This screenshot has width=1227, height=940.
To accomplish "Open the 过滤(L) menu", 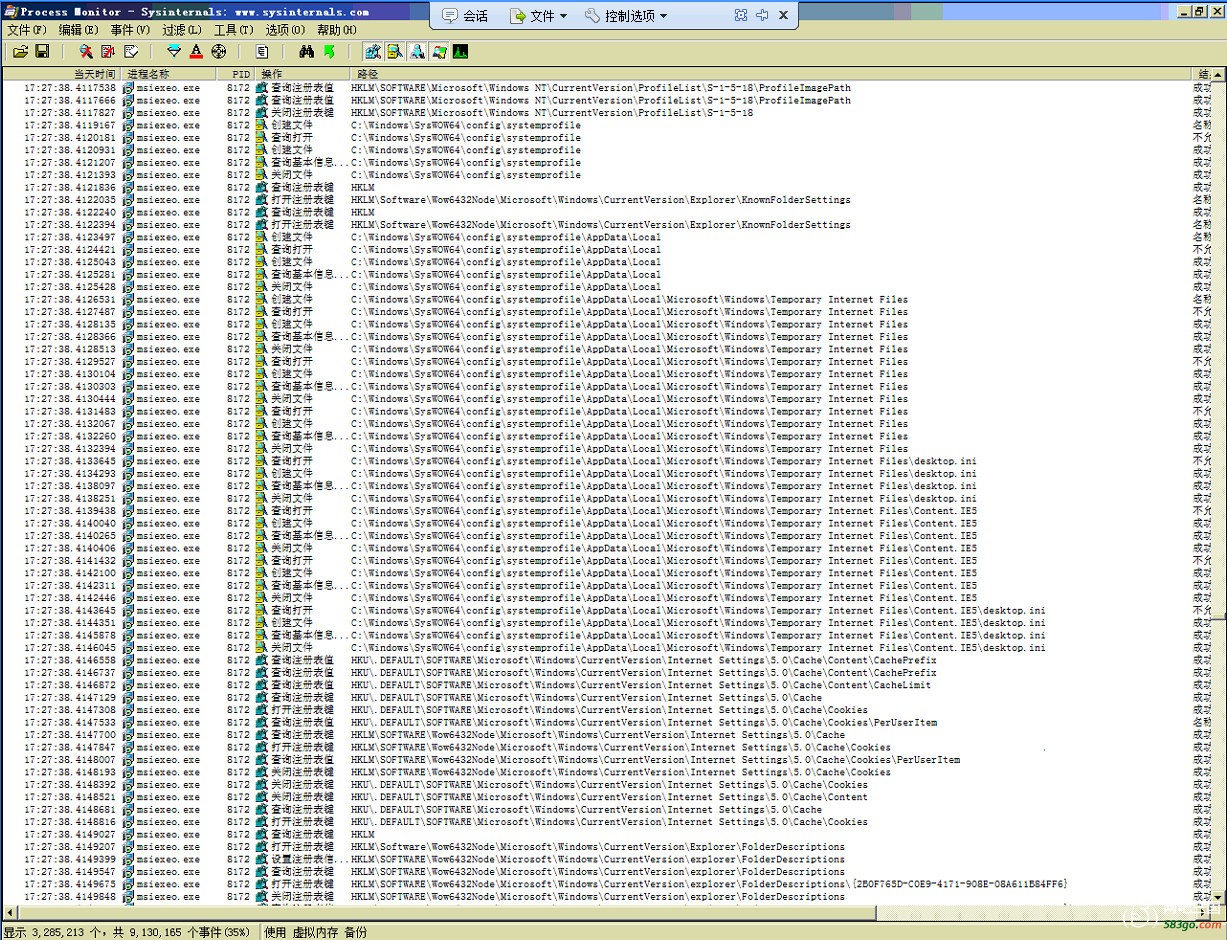I will coord(182,30).
